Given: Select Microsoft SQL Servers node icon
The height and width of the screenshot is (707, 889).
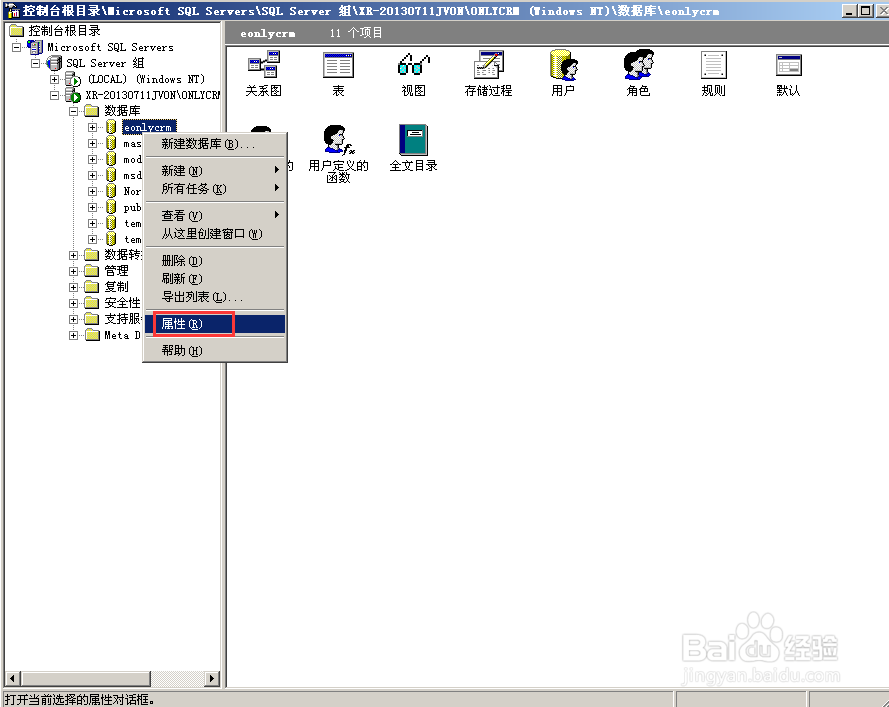Looking at the screenshot, I should tap(35, 47).
